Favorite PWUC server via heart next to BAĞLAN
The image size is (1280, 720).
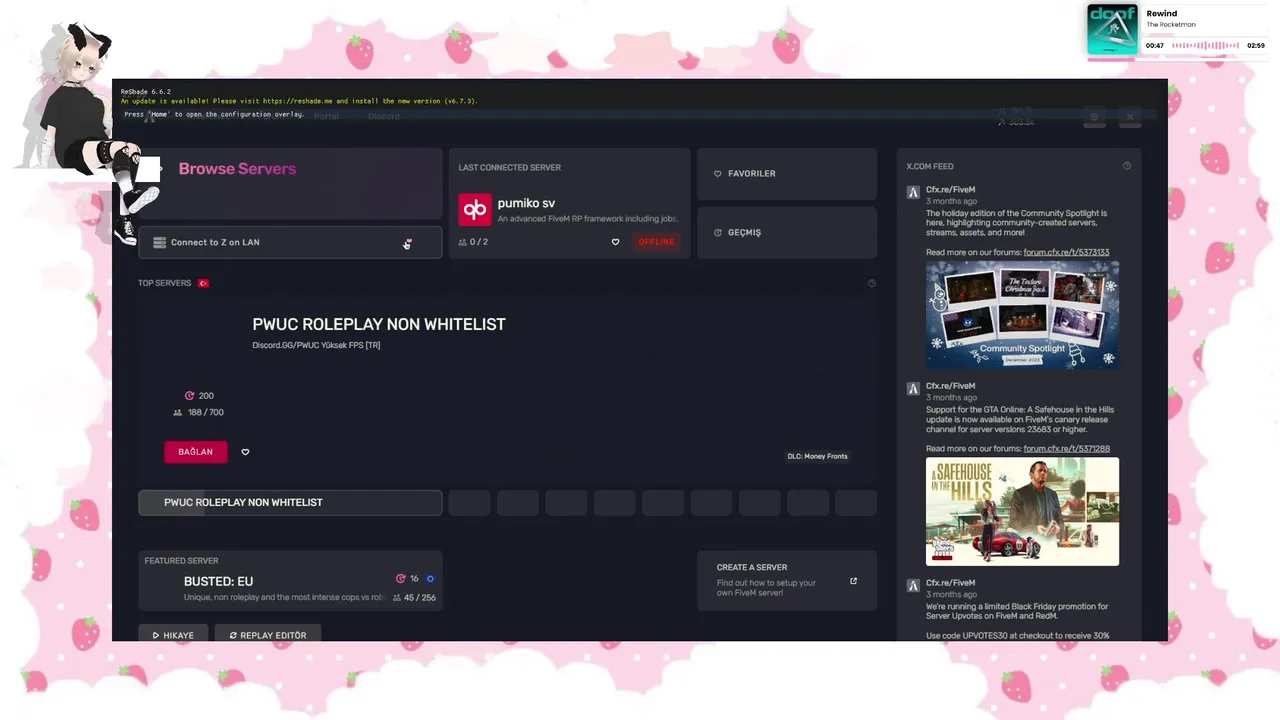245,452
